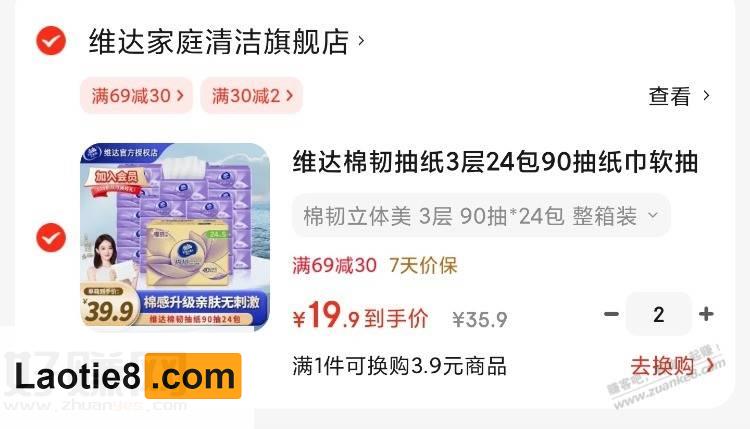Increase quantity with the plus button
This screenshot has width=750, height=429.
pos(706,314)
